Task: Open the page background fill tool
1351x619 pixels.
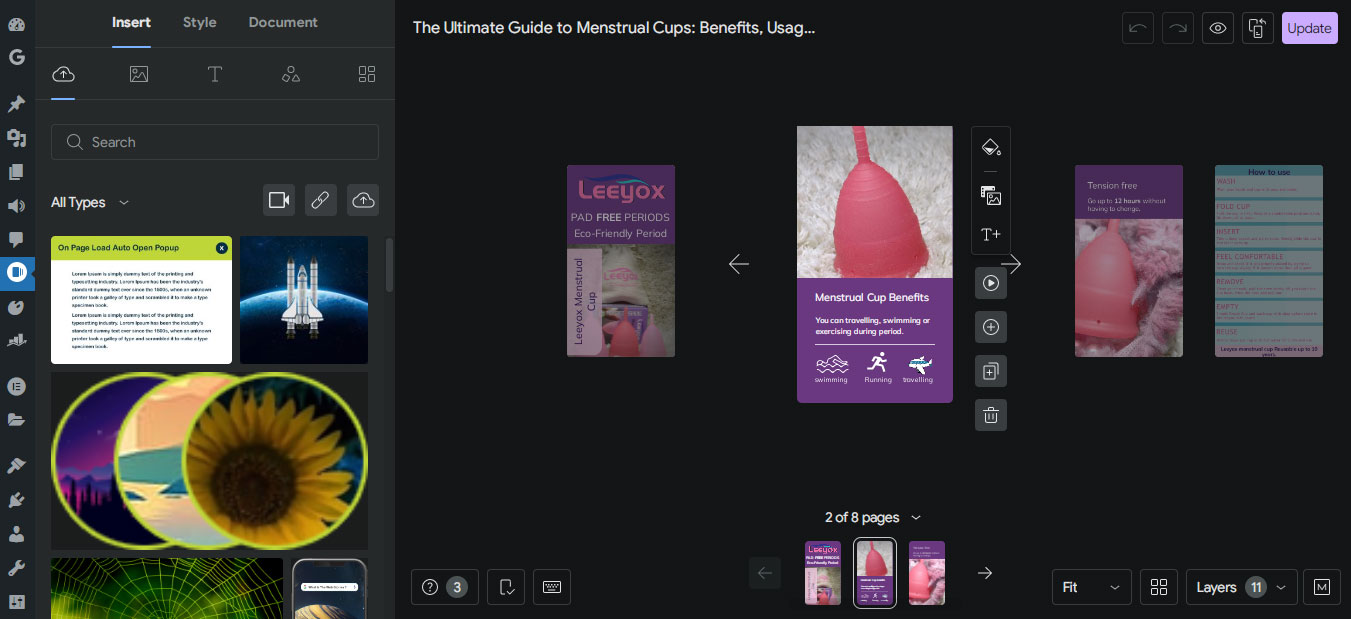Action: 991,148
